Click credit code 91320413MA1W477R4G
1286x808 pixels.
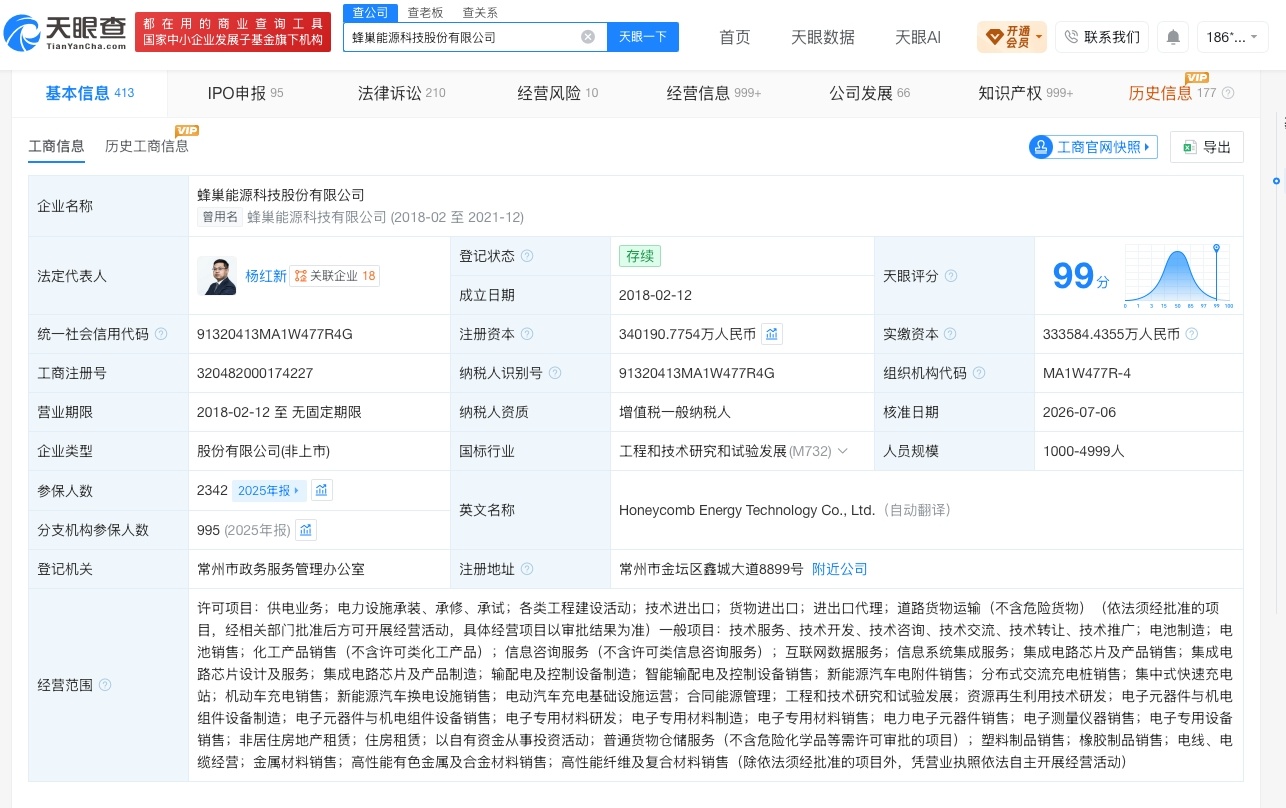click(275, 334)
